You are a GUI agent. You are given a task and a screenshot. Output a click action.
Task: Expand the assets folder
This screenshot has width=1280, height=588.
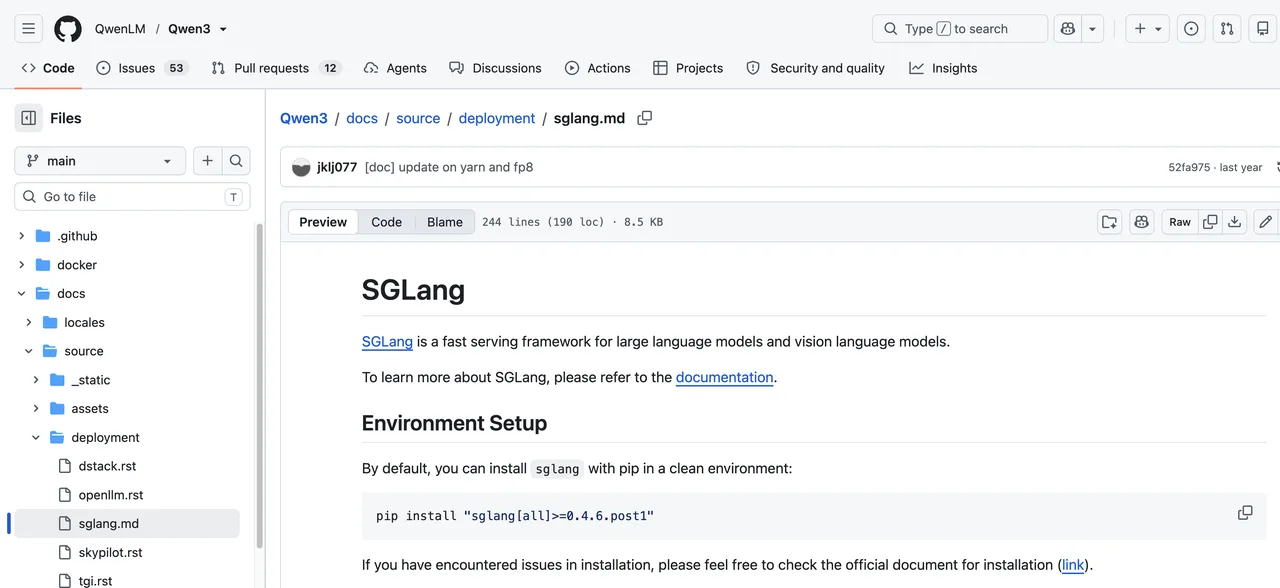[36, 409]
